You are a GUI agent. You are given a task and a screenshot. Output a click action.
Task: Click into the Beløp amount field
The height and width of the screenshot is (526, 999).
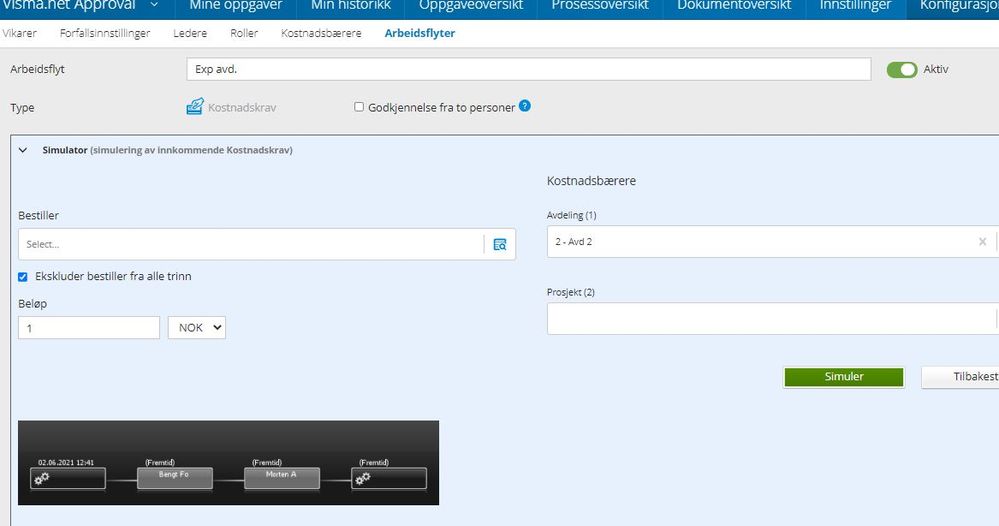click(89, 328)
